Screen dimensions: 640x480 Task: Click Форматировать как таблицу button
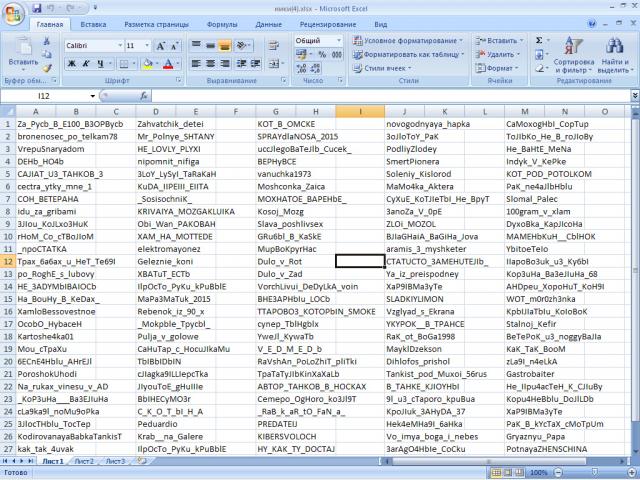click(x=406, y=54)
